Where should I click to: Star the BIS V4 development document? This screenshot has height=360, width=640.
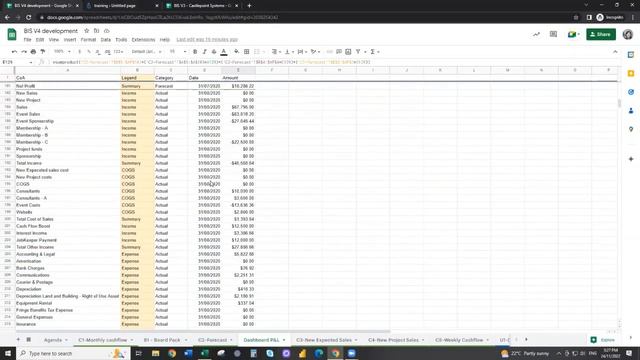point(87,31)
